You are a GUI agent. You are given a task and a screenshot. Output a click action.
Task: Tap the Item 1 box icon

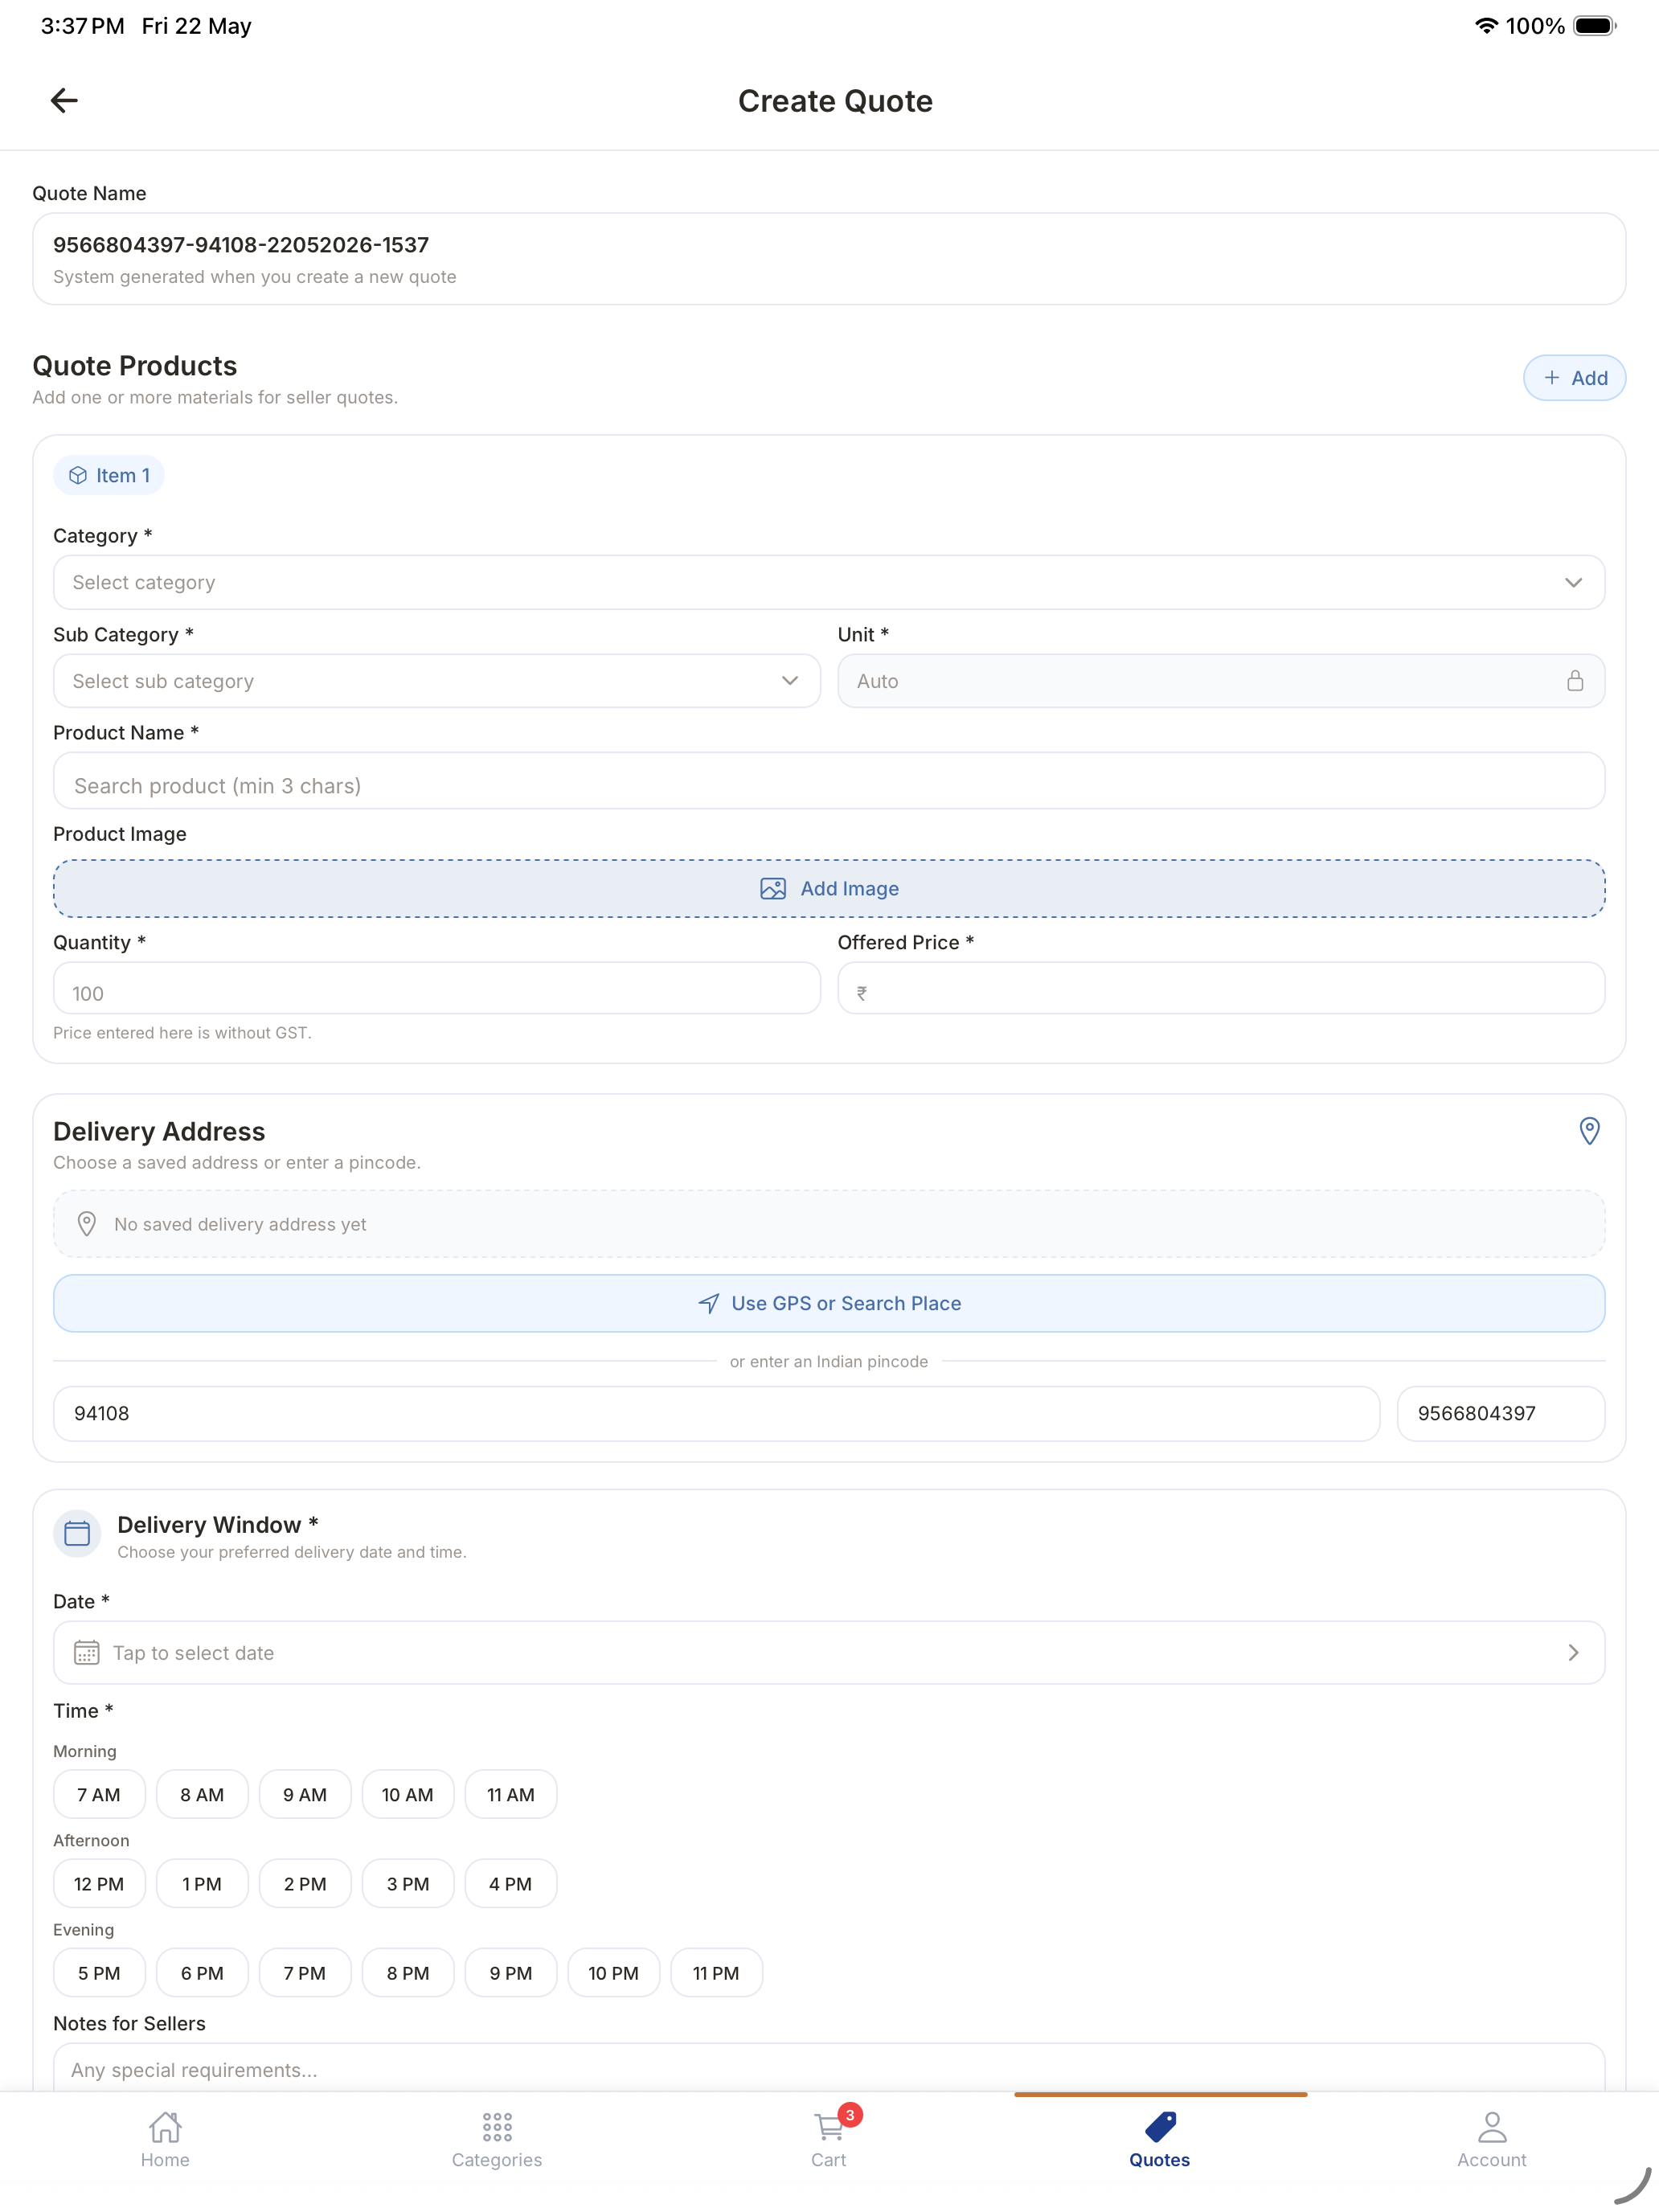click(x=78, y=476)
